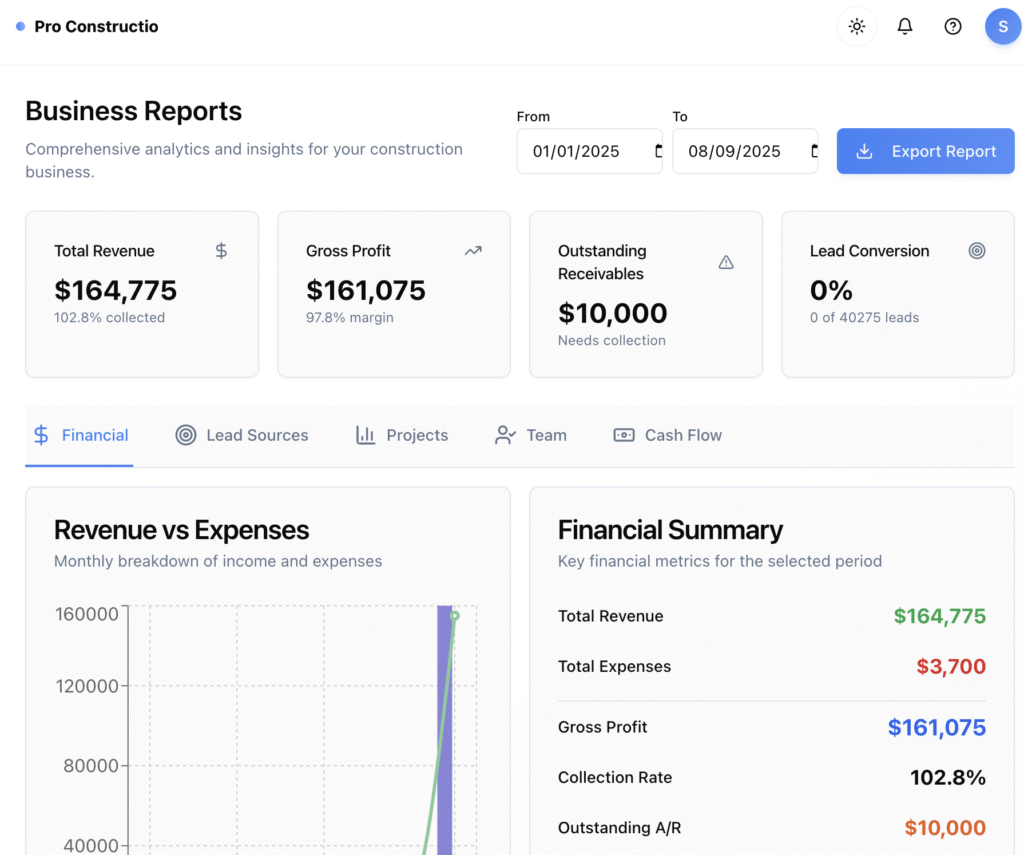1024x855 pixels.
Task: Open notifications bell icon
Action: (x=904, y=26)
